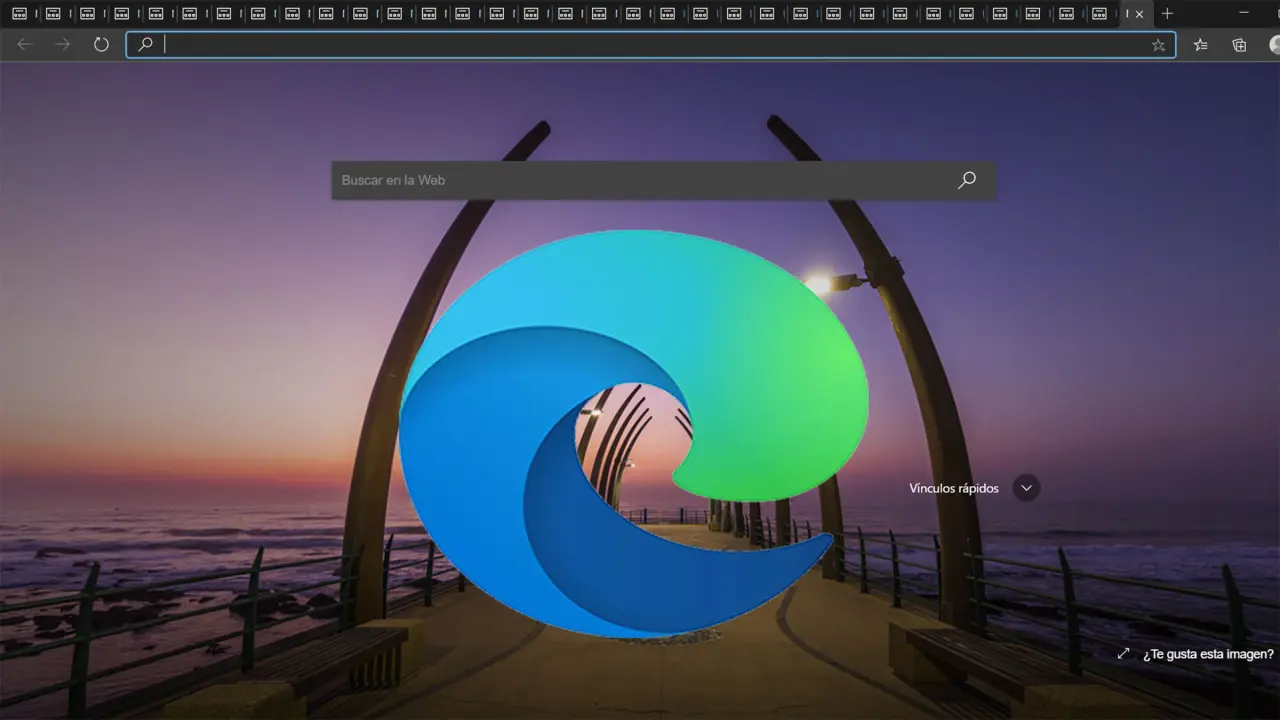Click the web search magnifier button
The width and height of the screenshot is (1280, 720).
[966, 180]
